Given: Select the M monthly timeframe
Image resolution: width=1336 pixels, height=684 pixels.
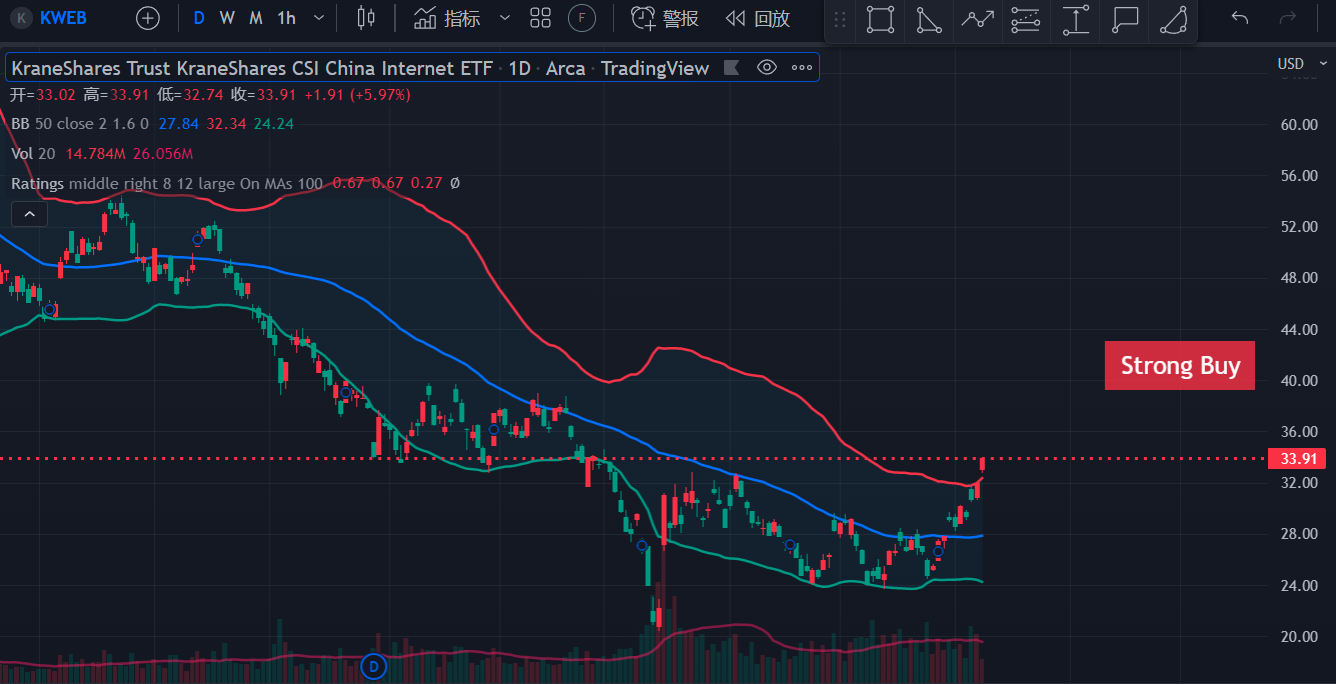Looking at the screenshot, I should click(256, 18).
